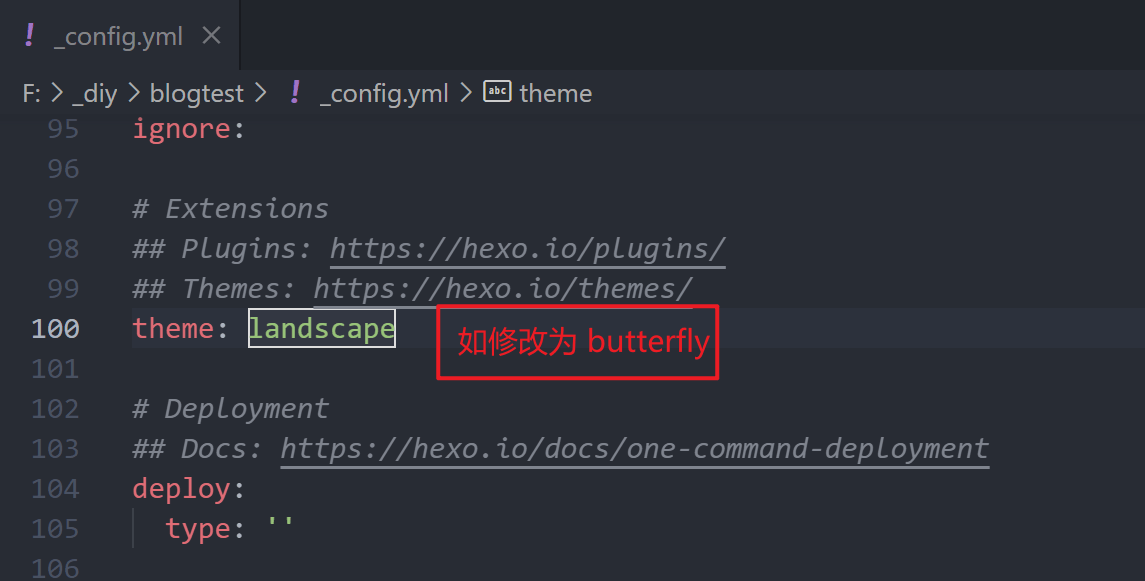
Task: Click the theme symbol icon in breadcrumb
Action: [497, 92]
